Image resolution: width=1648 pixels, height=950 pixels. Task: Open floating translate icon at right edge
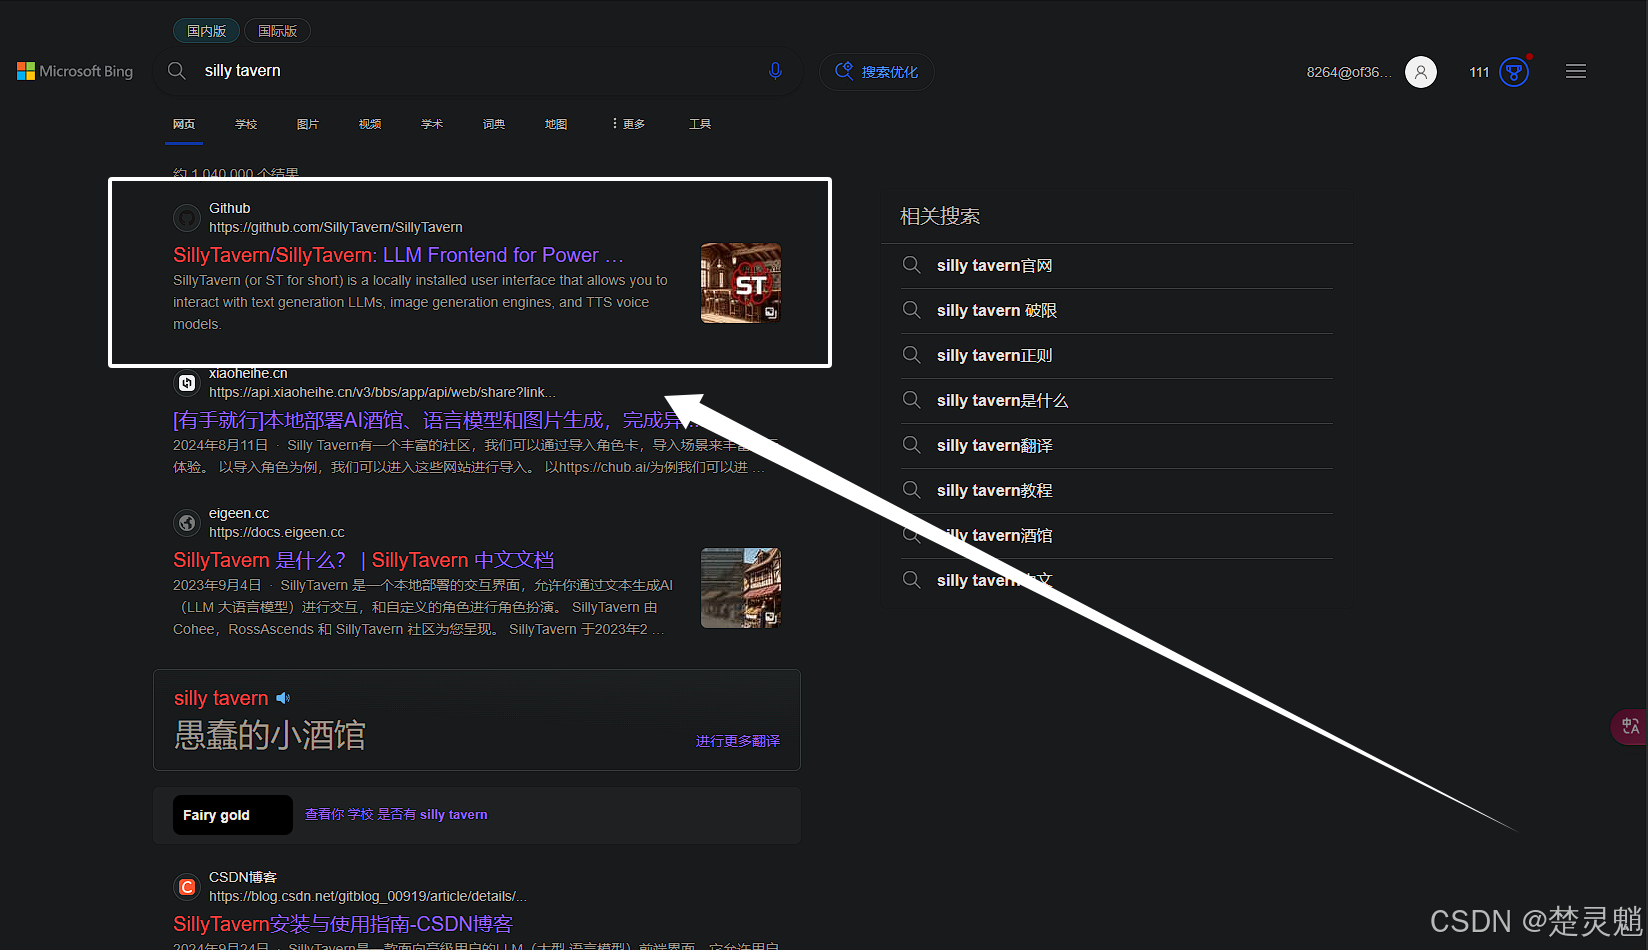tap(1630, 727)
